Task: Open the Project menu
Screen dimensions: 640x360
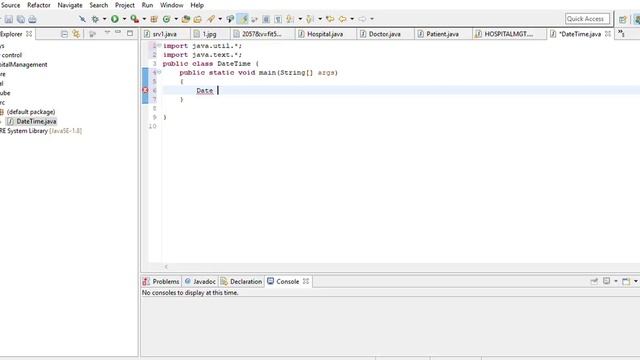Action: (x=124, y=5)
